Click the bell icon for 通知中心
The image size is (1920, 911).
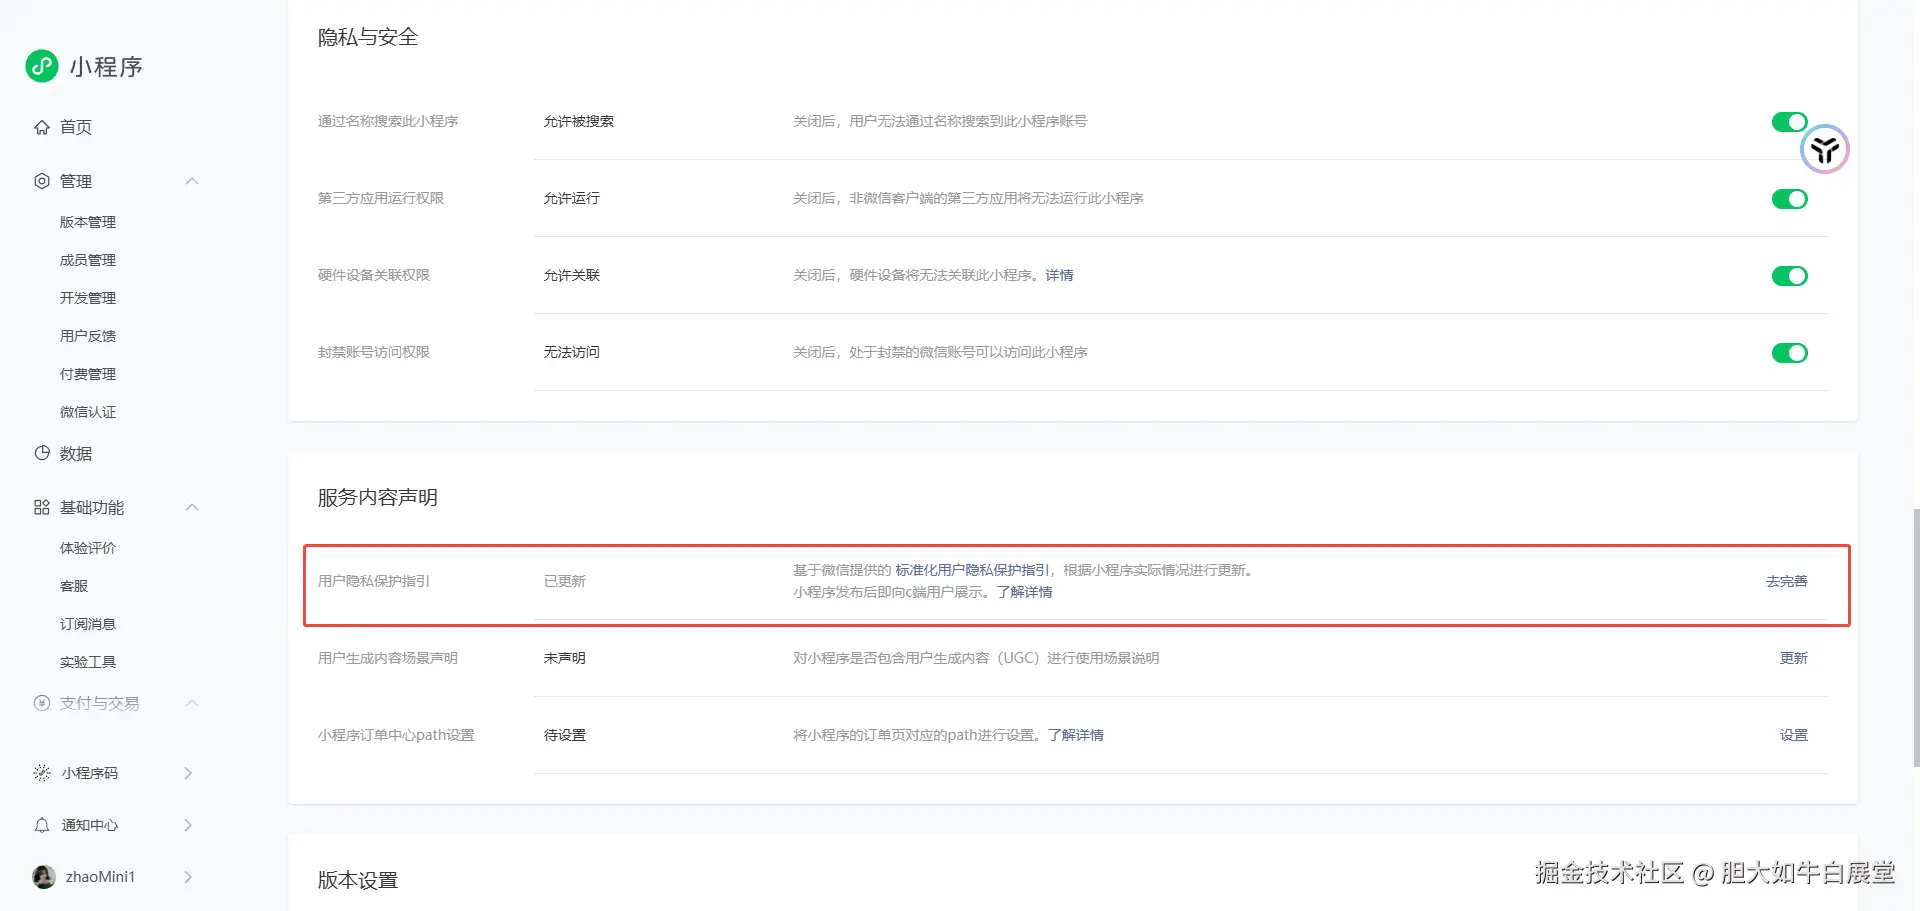click(x=42, y=825)
